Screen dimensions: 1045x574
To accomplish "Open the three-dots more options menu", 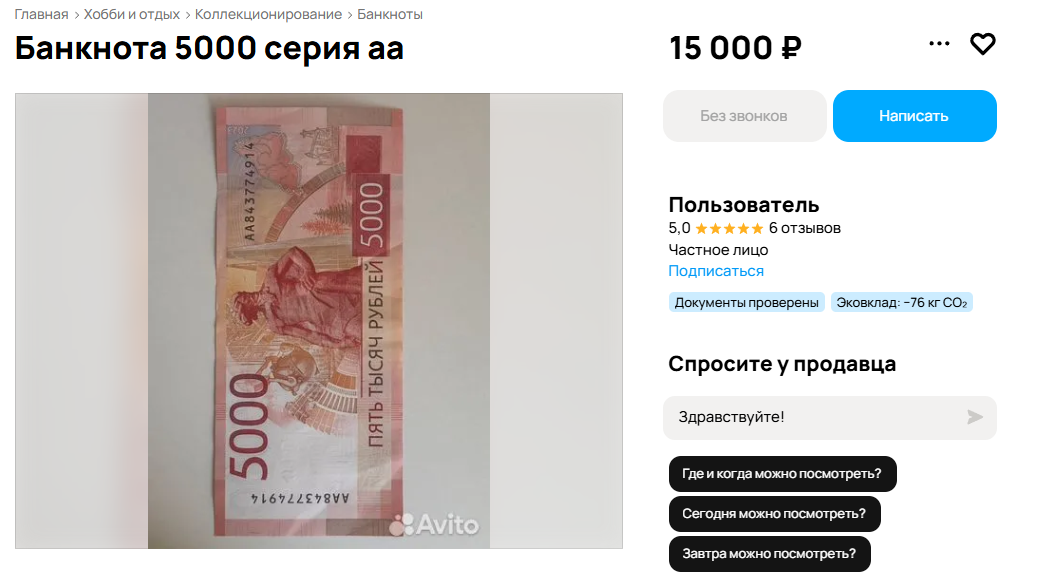I will click(x=939, y=43).
